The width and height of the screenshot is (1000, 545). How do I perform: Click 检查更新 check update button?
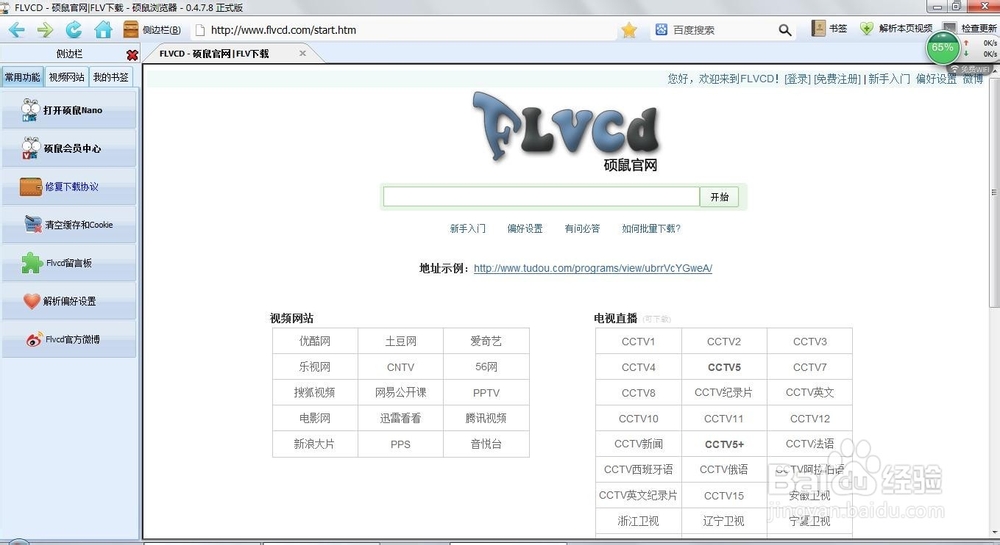tap(969, 29)
